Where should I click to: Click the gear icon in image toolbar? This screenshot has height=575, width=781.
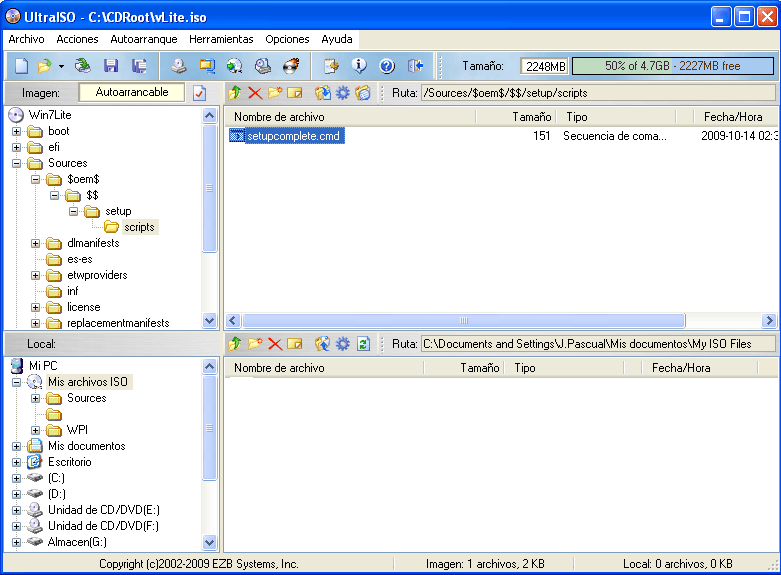click(x=343, y=93)
